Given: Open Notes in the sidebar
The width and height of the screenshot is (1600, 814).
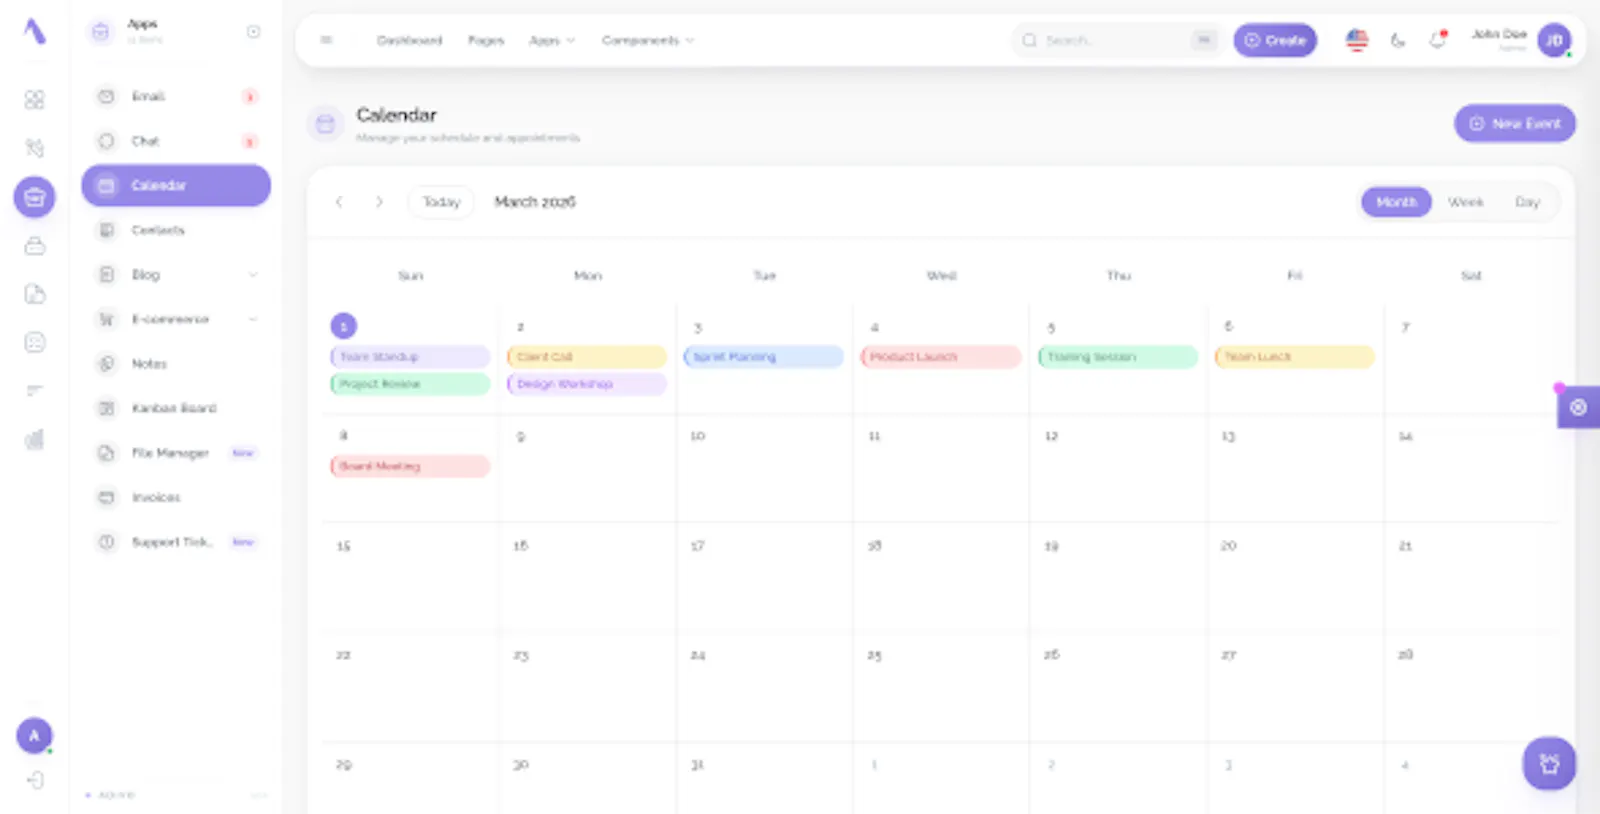Looking at the screenshot, I should coord(176,364).
